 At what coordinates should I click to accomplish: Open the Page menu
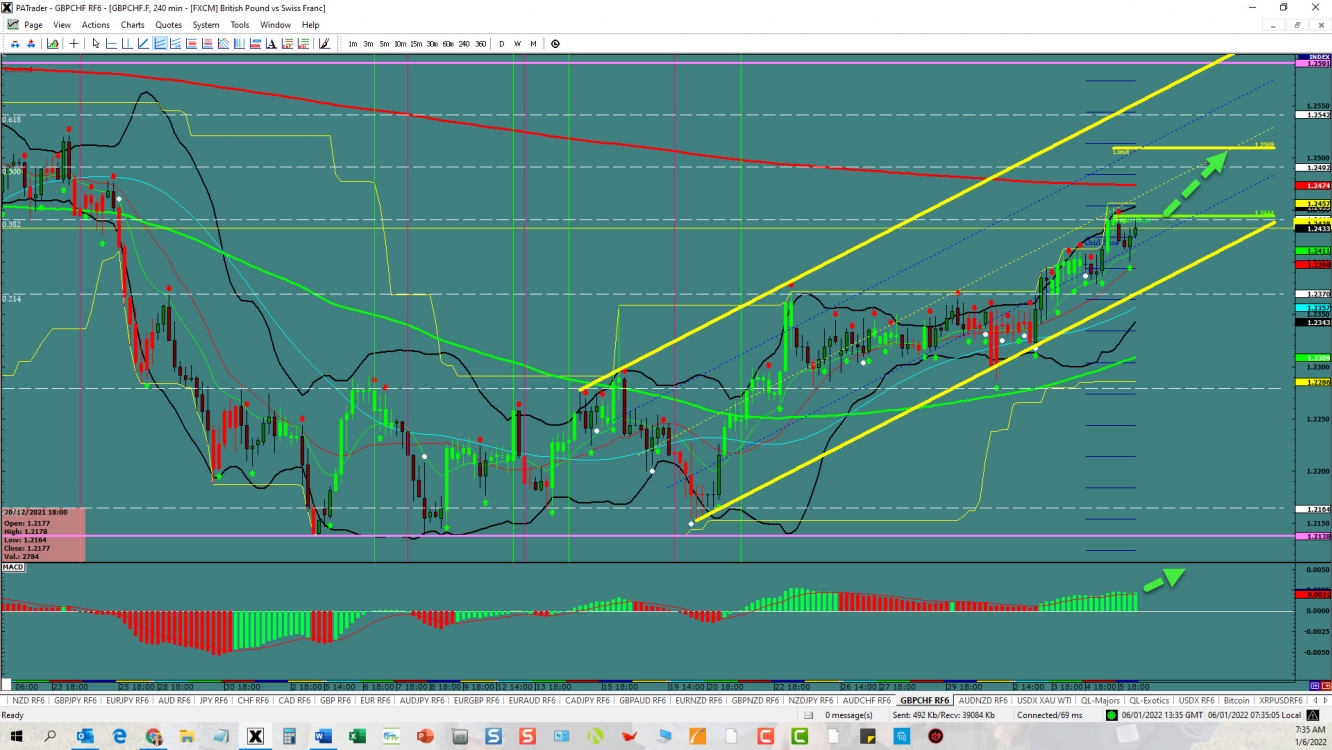pos(33,25)
